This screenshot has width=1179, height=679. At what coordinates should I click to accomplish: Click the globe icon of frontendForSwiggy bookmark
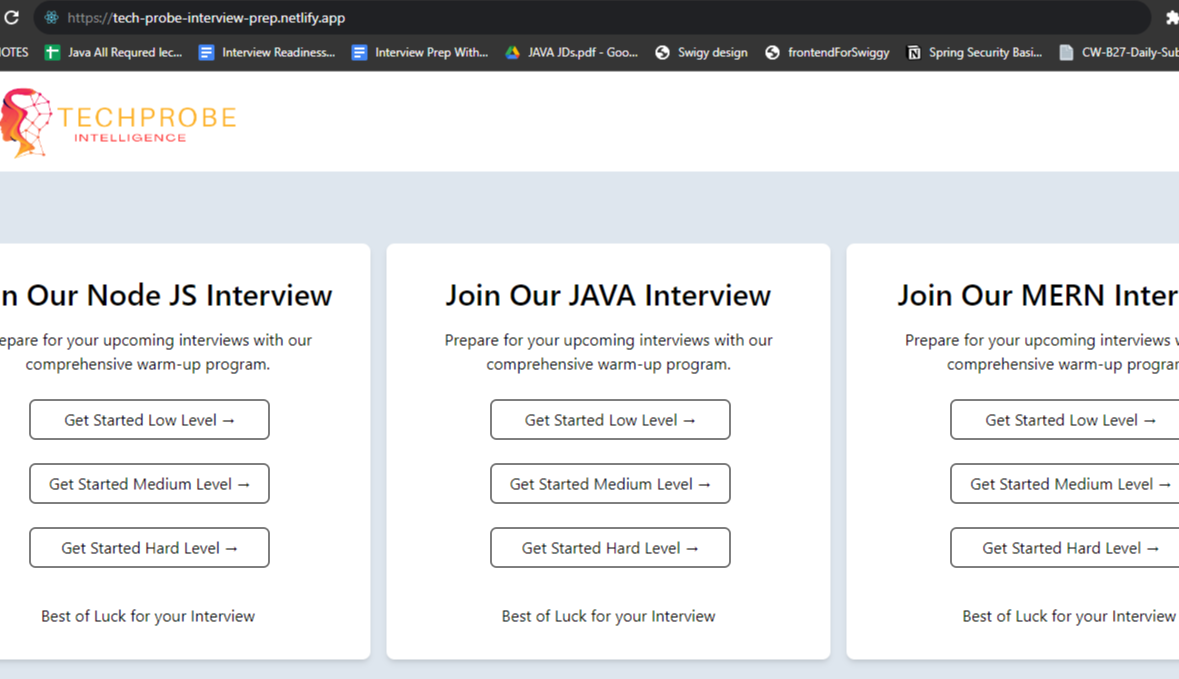[772, 52]
